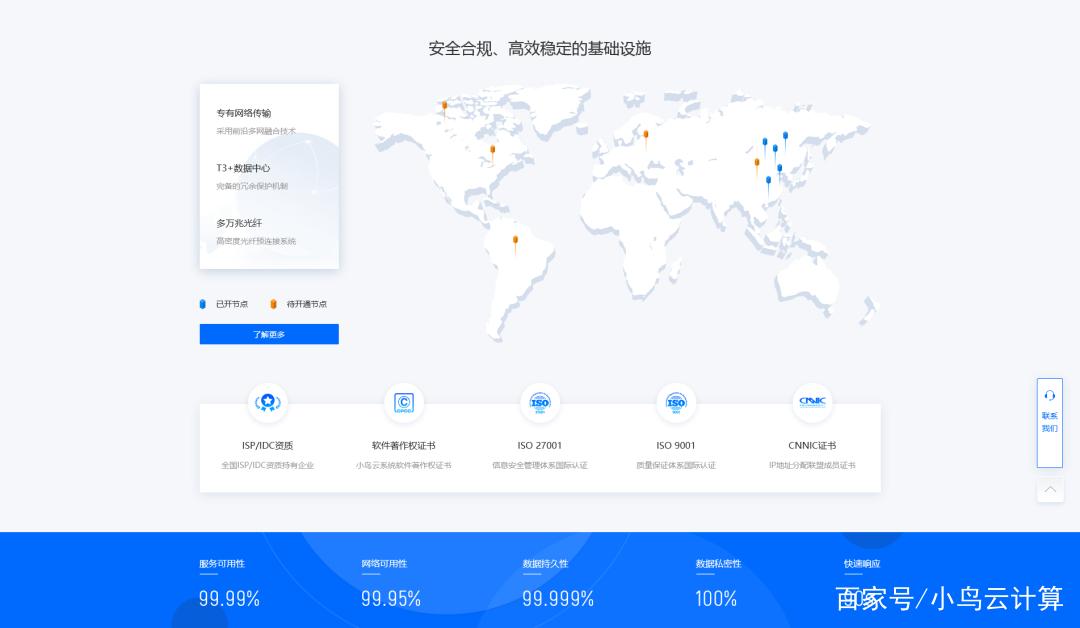Click 信息安全管理体系国际认证 description
This screenshot has width=1080, height=628.
[540, 465]
